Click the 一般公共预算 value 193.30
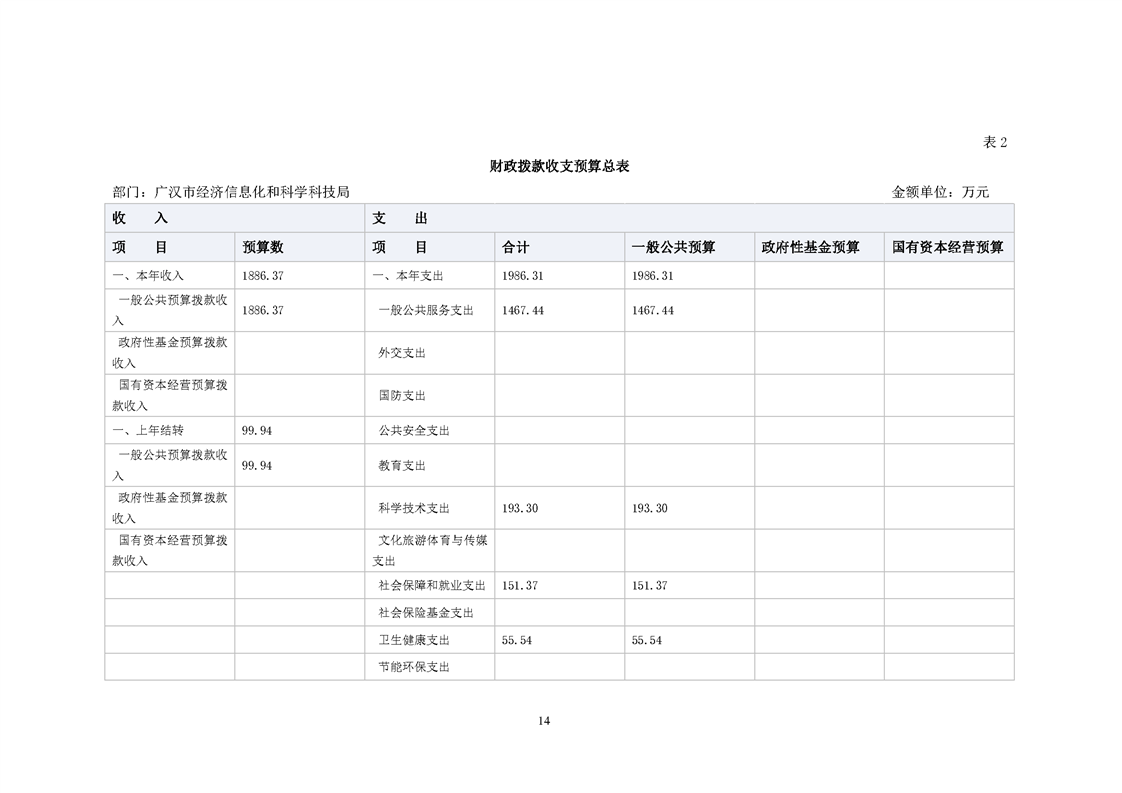The height and width of the screenshot is (793, 1122). [x=650, y=508]
